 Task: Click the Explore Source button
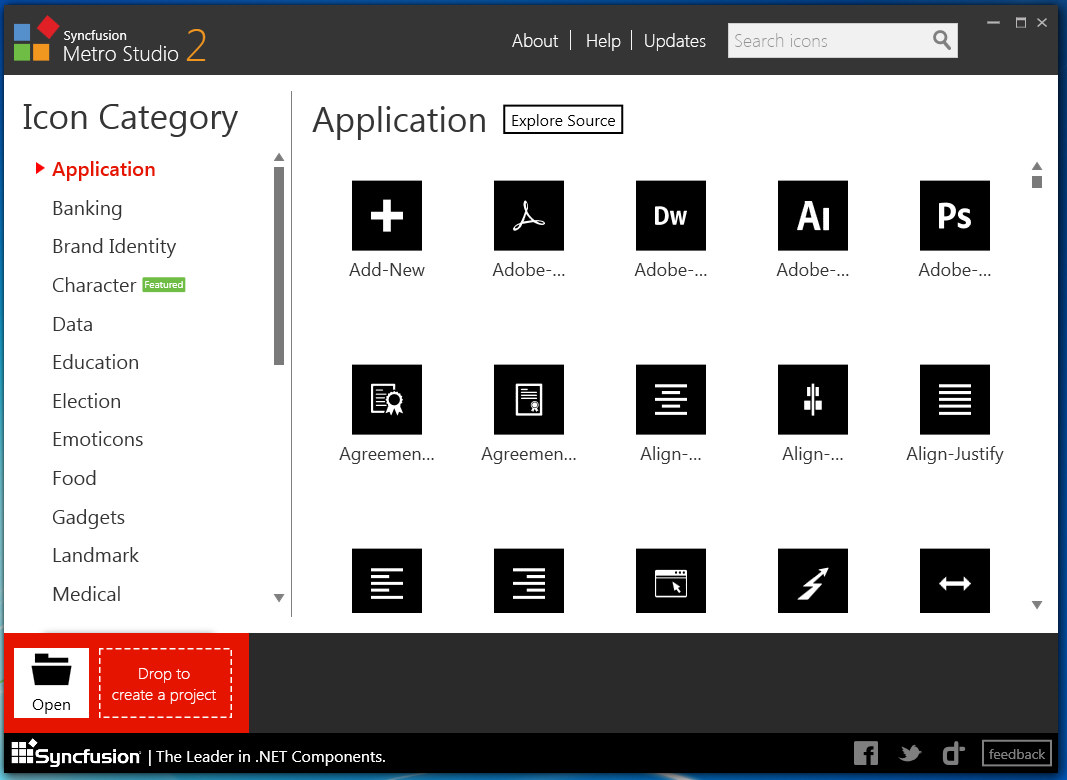pyautogui.click(x=563, y=120)
